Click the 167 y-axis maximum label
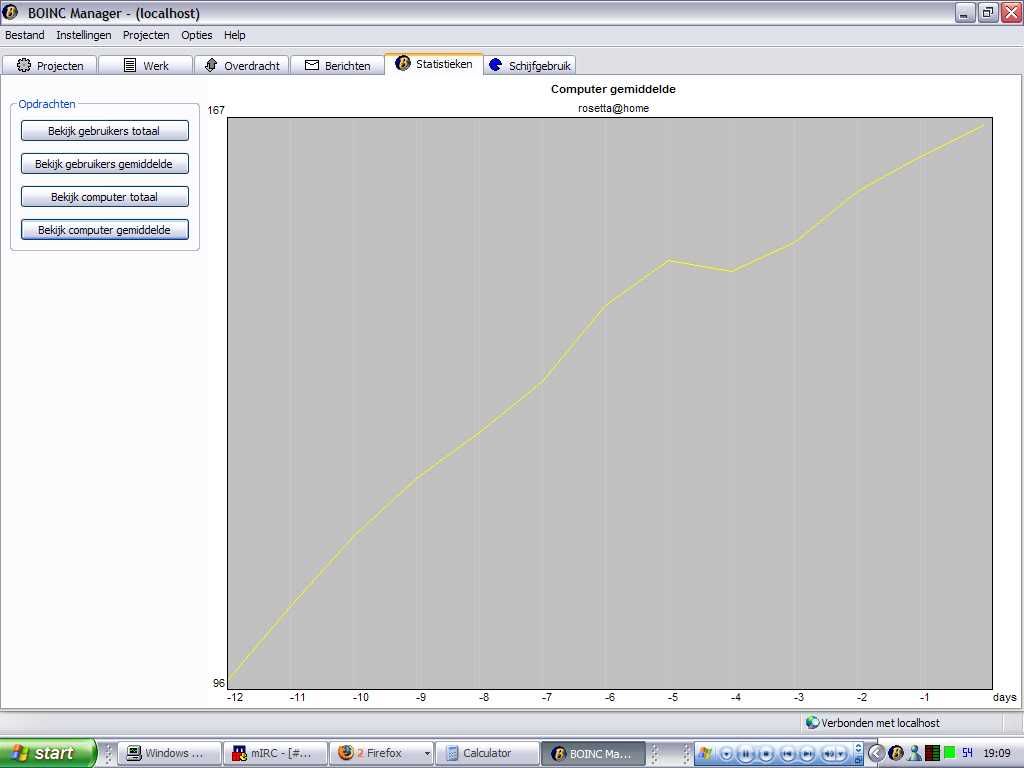The width and height of the screenshot is (1024, 768). tap(216, 110)
